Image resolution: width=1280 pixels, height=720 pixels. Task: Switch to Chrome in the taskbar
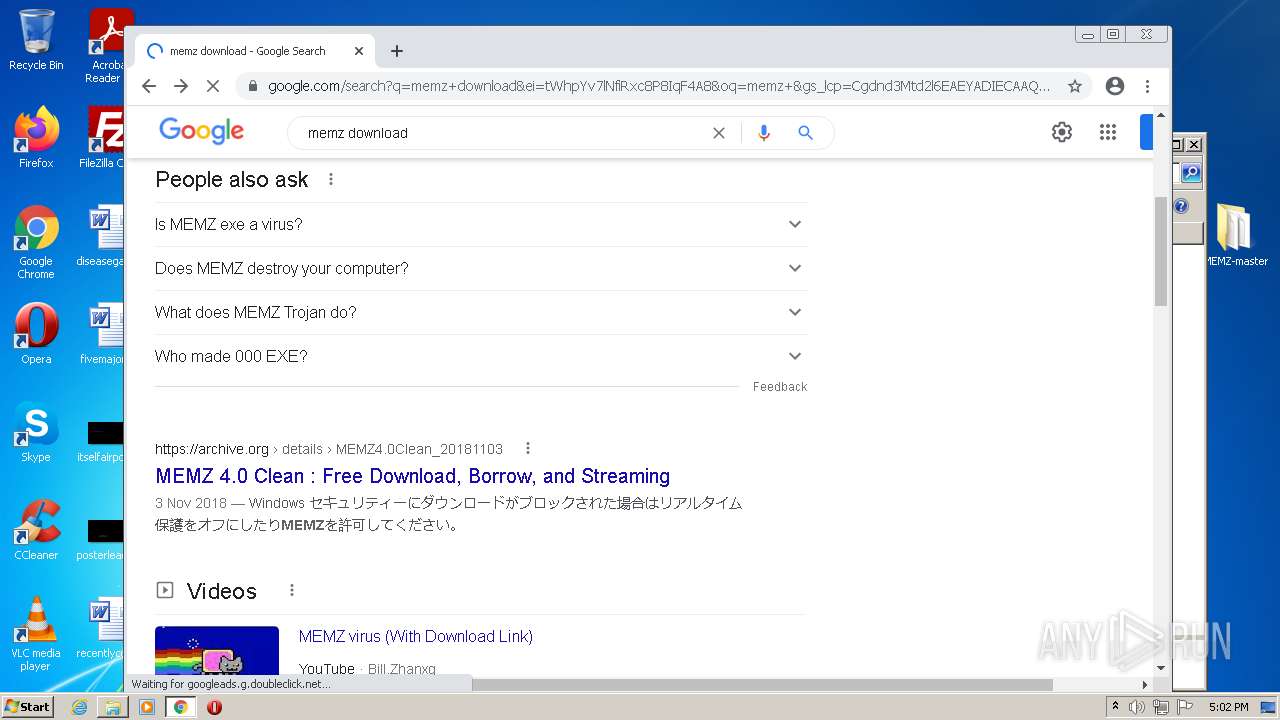coord(181,707)
